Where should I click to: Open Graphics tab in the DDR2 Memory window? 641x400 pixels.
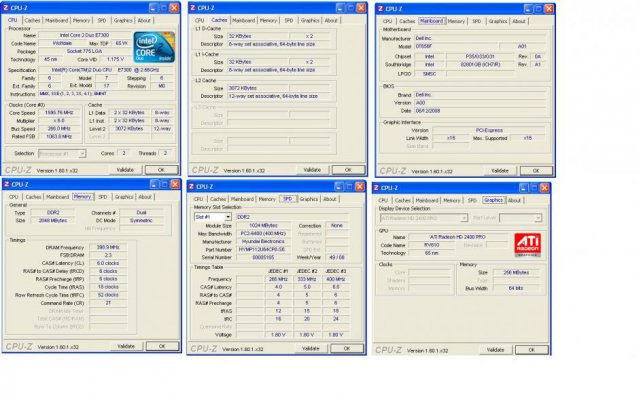pos(123,197)
